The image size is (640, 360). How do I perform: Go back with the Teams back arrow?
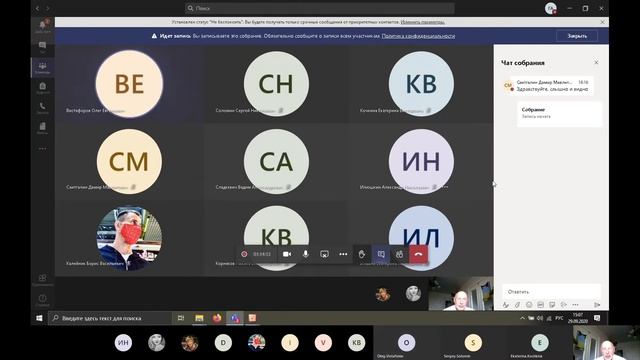click(x=38, y=8)
